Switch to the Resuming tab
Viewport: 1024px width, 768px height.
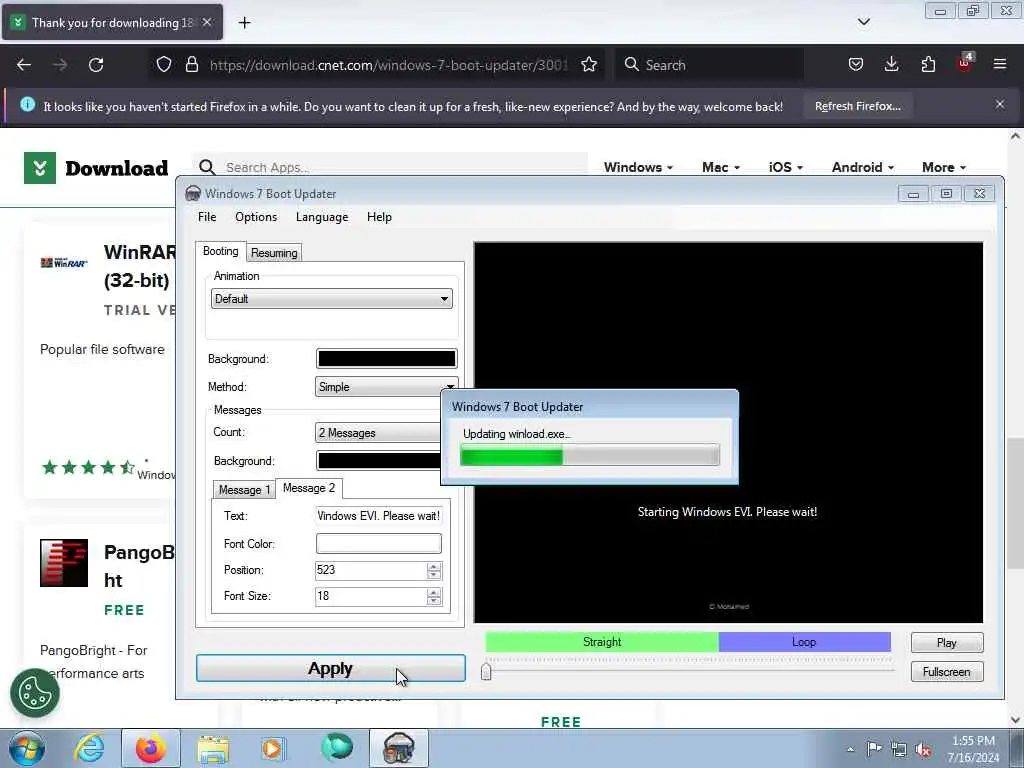274,253
